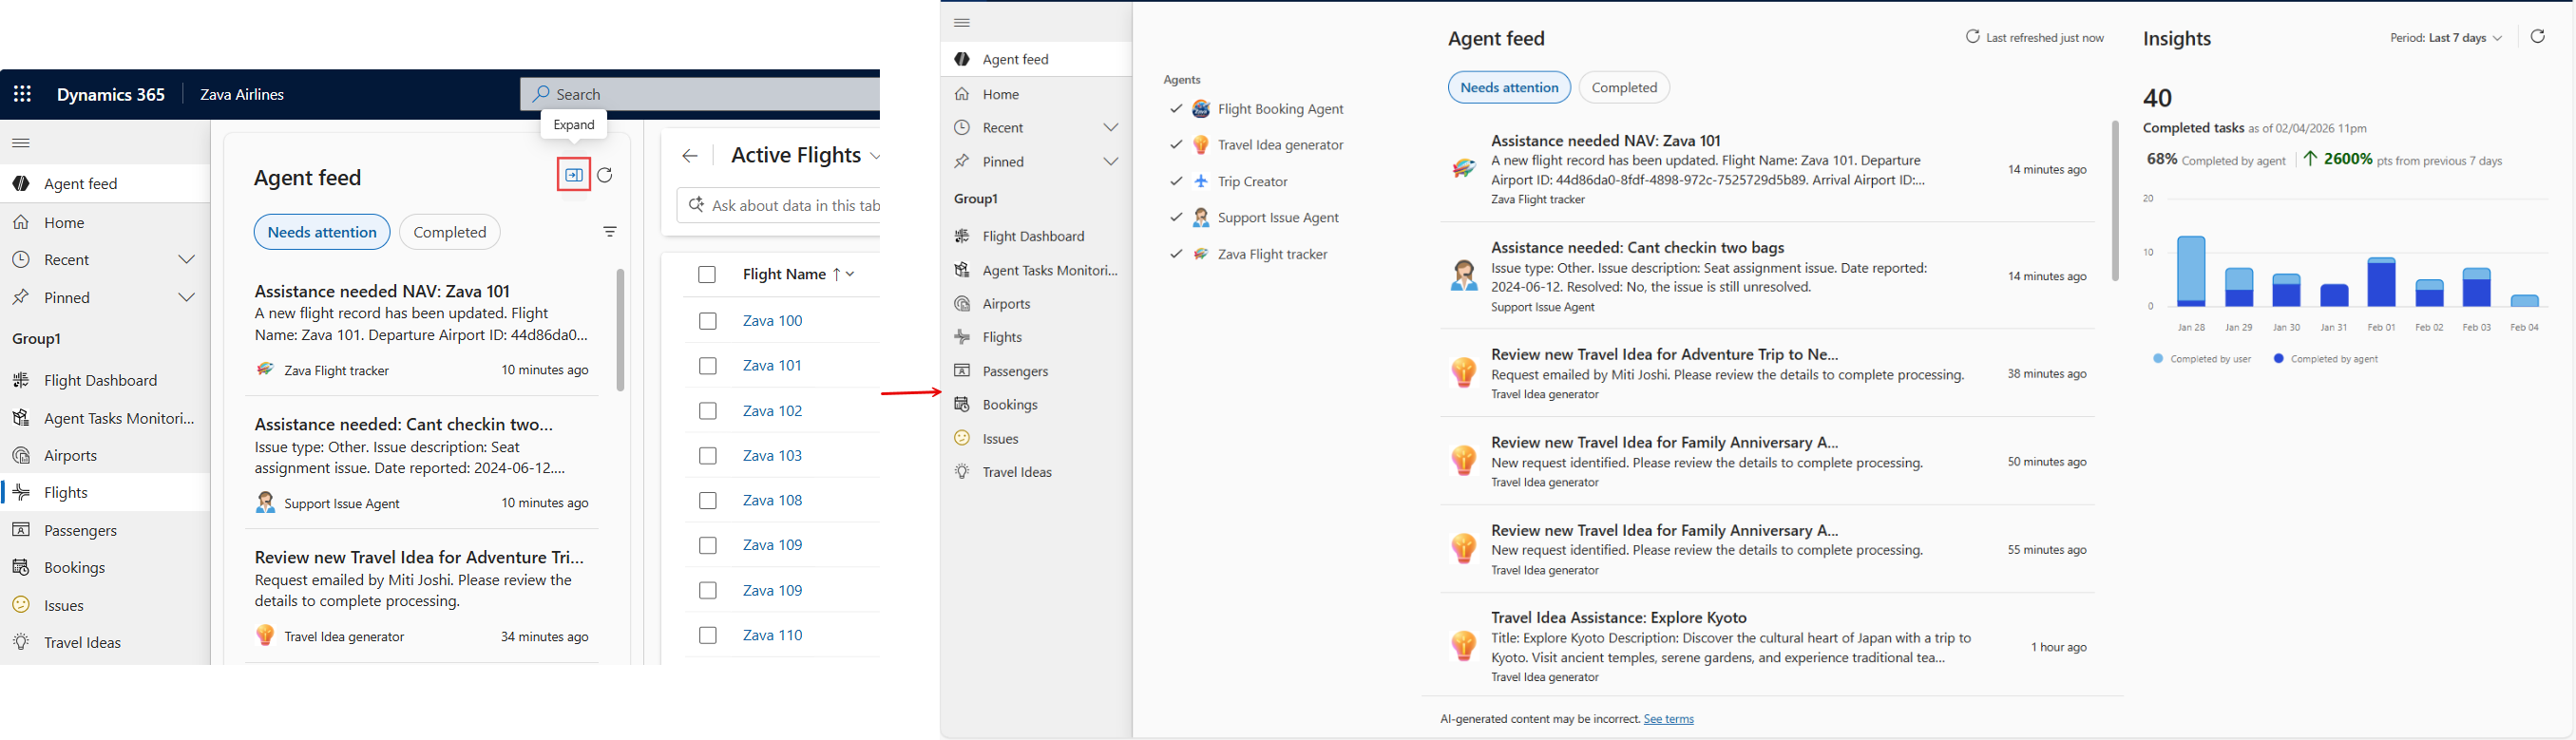Click the small Agent feed scrollbar

tap(620, 330)
